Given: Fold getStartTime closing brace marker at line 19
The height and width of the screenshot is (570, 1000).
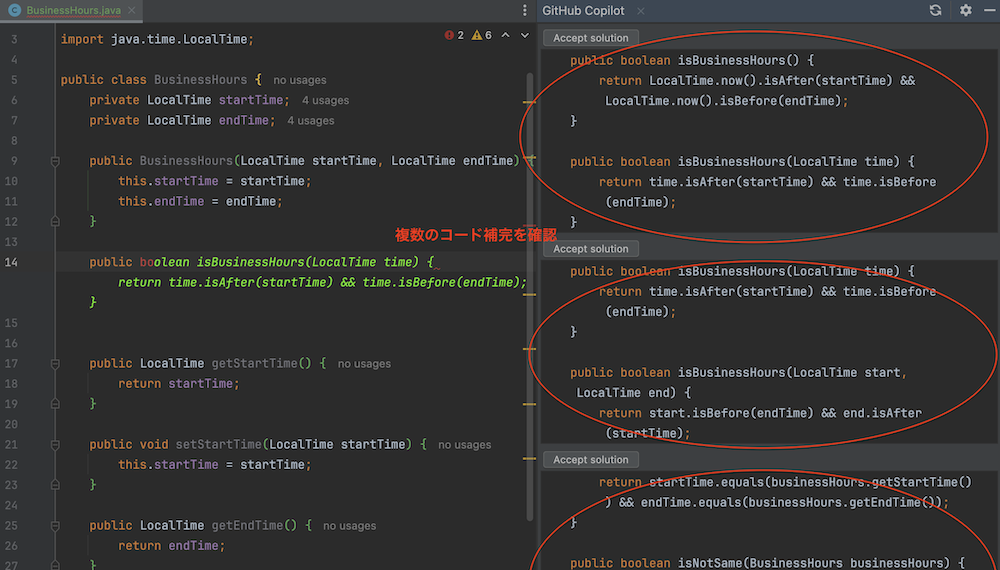Looking at the screenshot, I should [55, 404].
